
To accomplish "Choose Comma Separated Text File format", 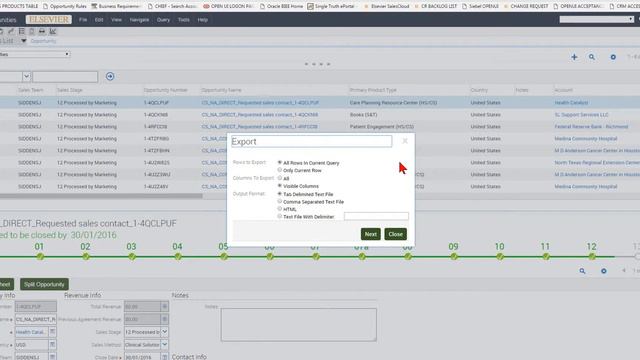I will pos(280,201).
